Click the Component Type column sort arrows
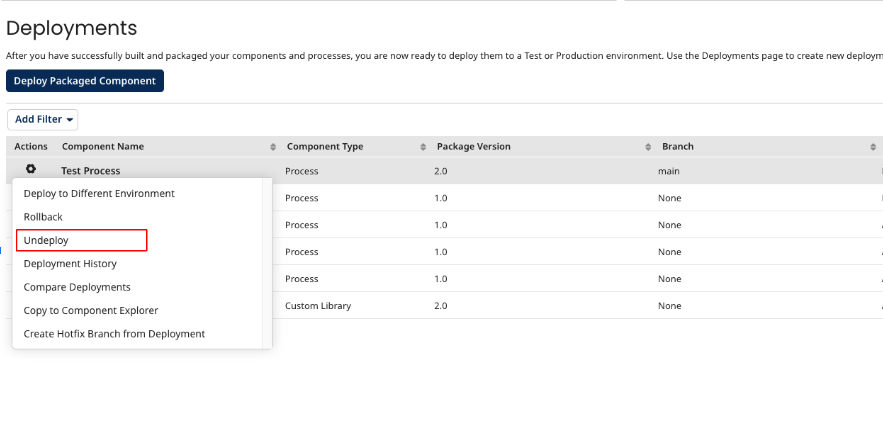This screenshot has height=441, width=883. click(x=424, y=147)
